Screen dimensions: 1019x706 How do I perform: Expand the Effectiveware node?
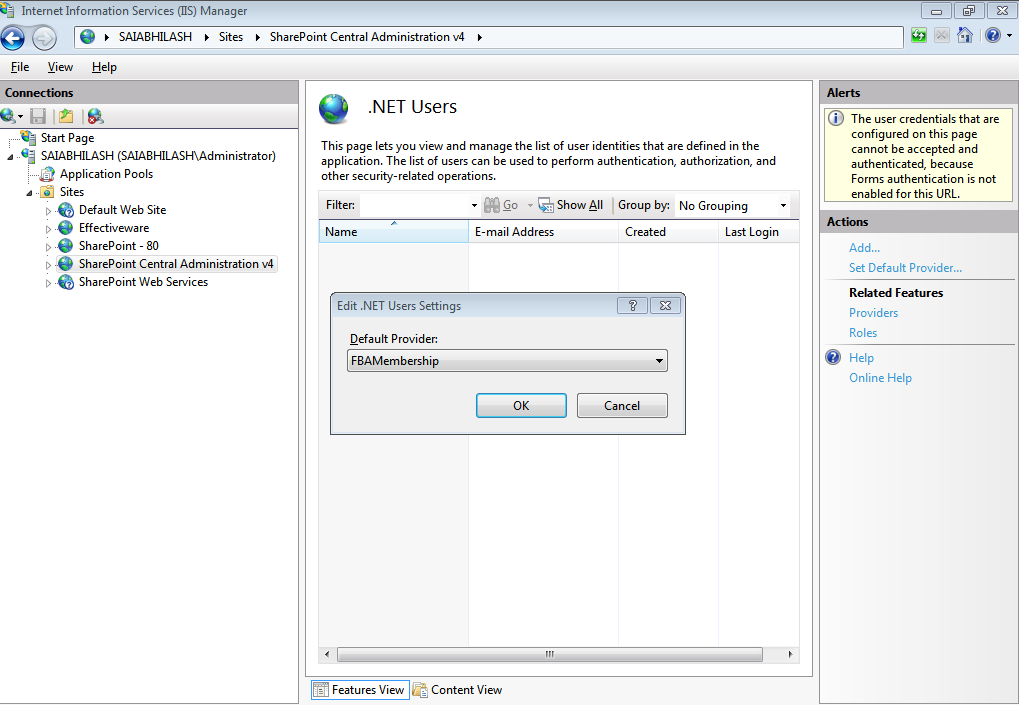click(48, 229)
